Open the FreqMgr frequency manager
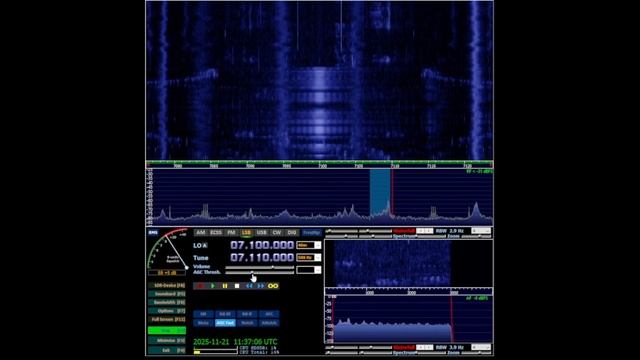Image resolution: width=640 pixels, height=360 pixels. 311,232
